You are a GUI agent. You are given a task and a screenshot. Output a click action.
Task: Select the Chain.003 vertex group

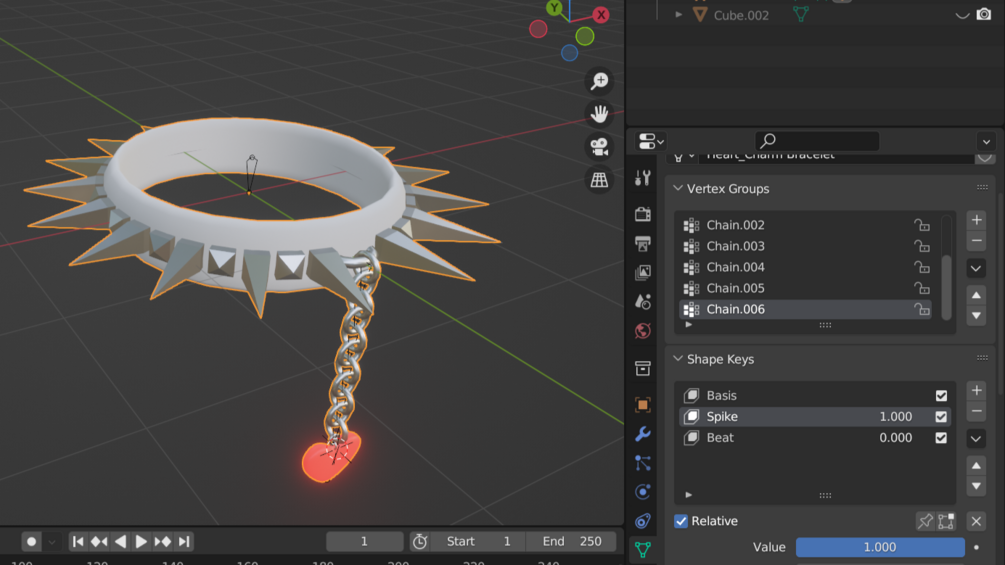coord(805,246)
